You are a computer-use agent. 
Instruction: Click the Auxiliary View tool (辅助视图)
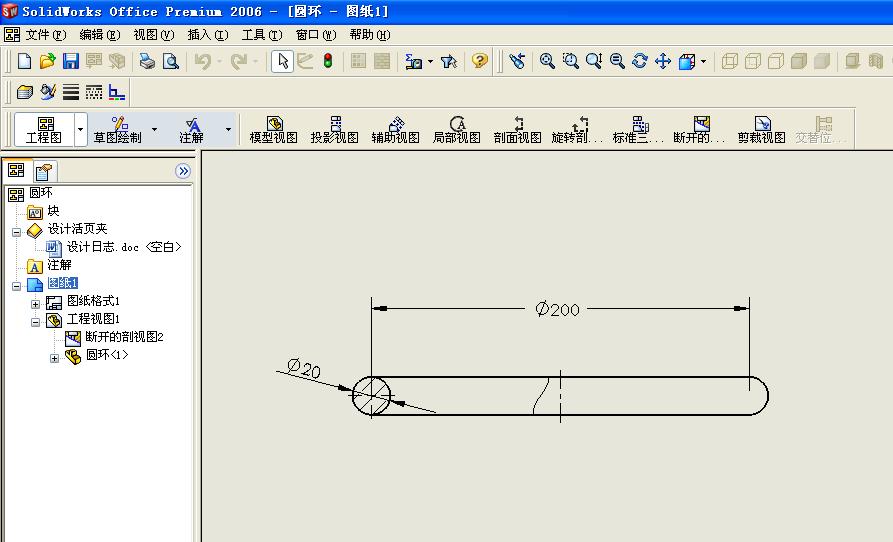pos(396,130)
